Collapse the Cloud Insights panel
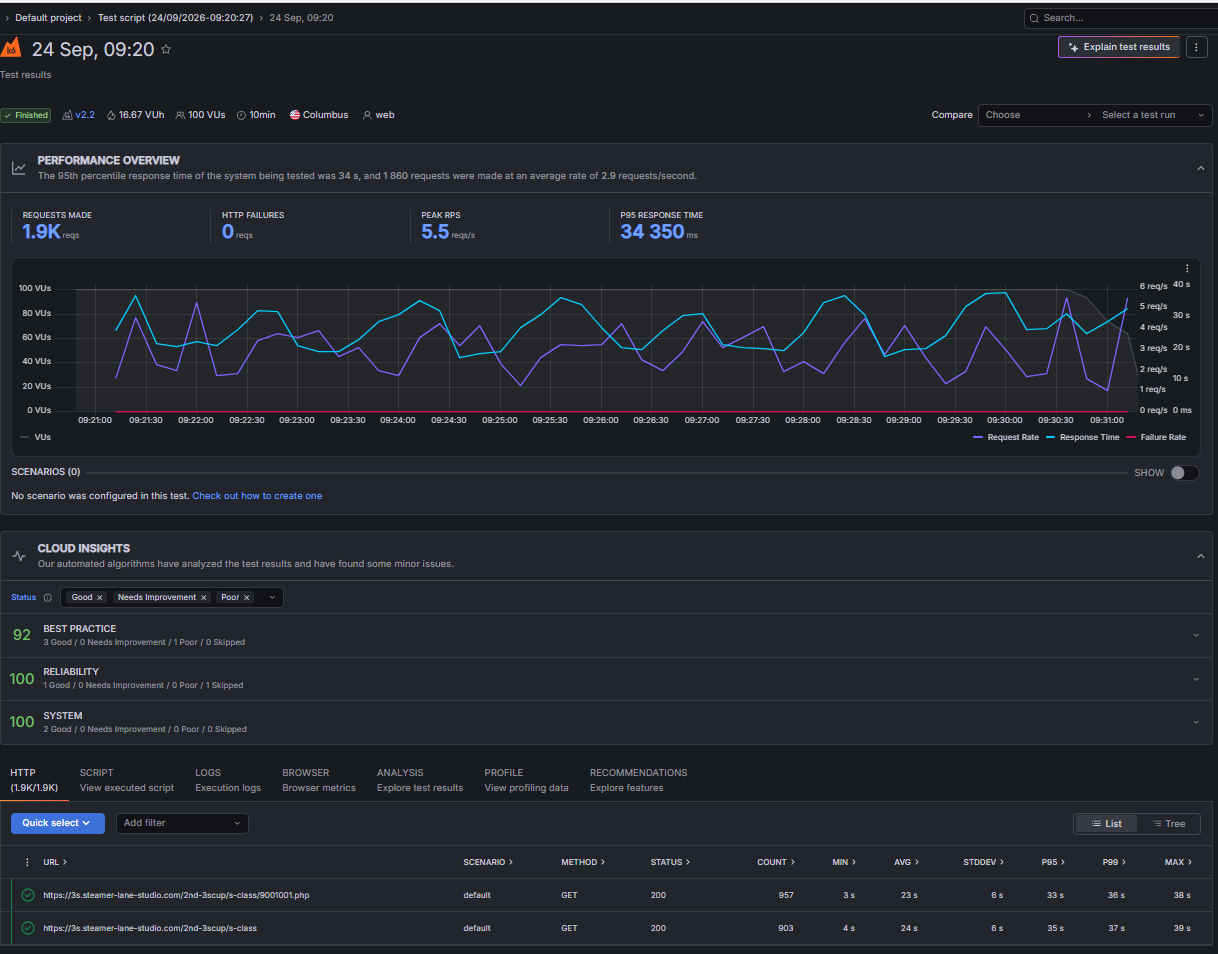The image size is (1218, 954). click(x=1201, y=556)
